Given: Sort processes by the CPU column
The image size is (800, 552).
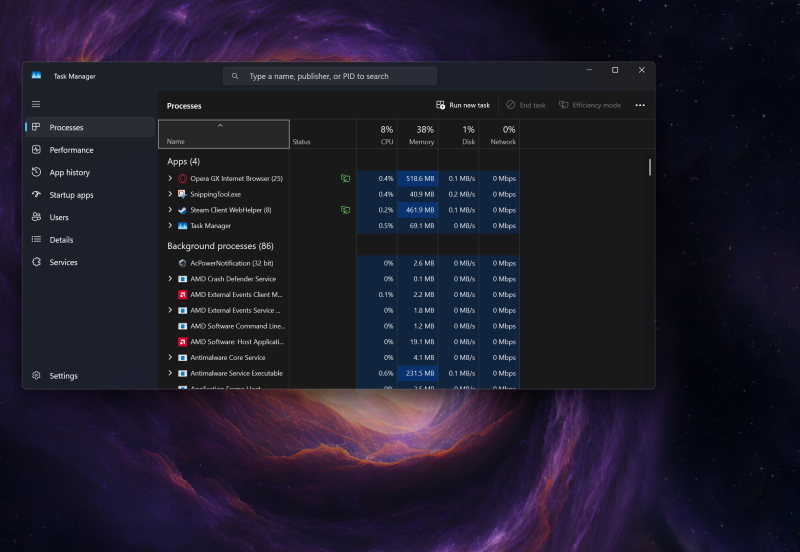Looking at the screenshot, I should [x=386, y=135].
